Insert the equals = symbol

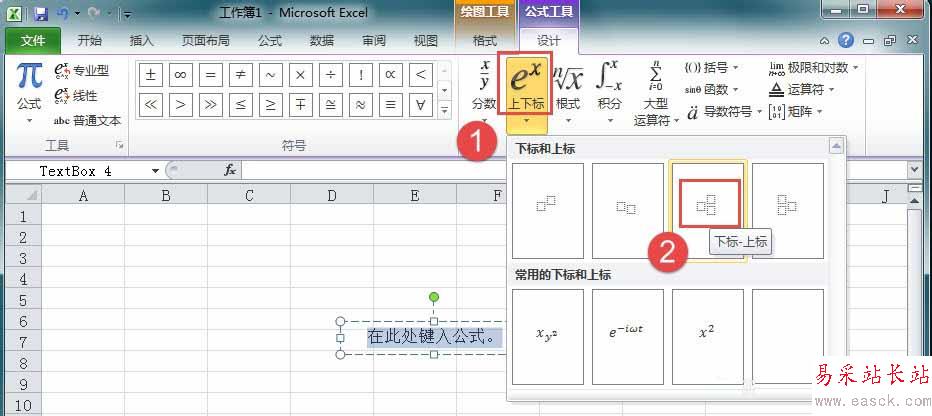coord(210,75)
